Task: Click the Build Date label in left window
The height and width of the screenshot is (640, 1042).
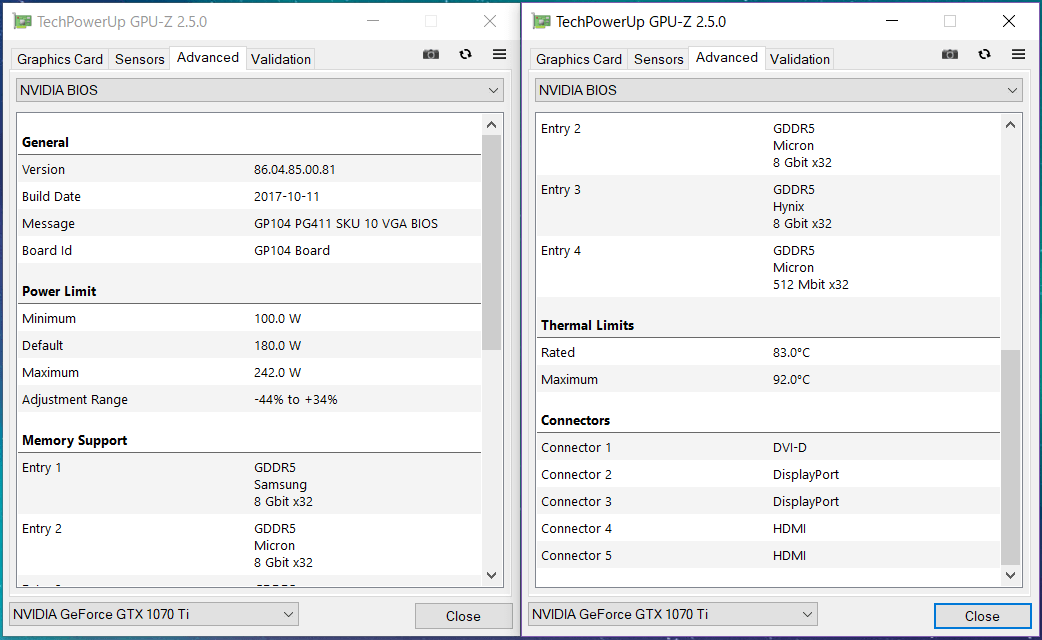Action: [51, 197]
